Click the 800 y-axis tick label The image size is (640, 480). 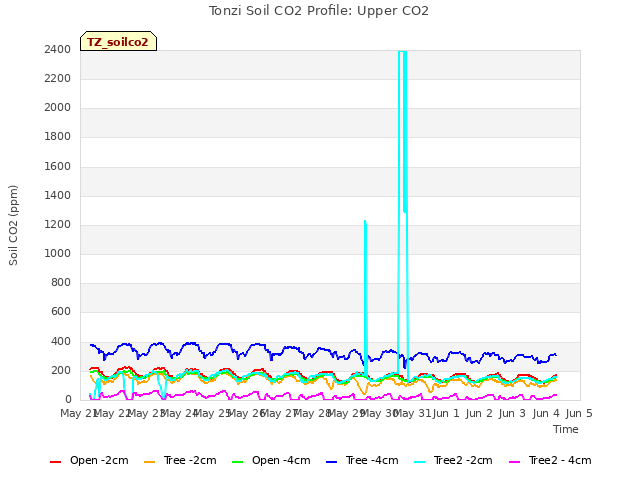tap(61, 282)
